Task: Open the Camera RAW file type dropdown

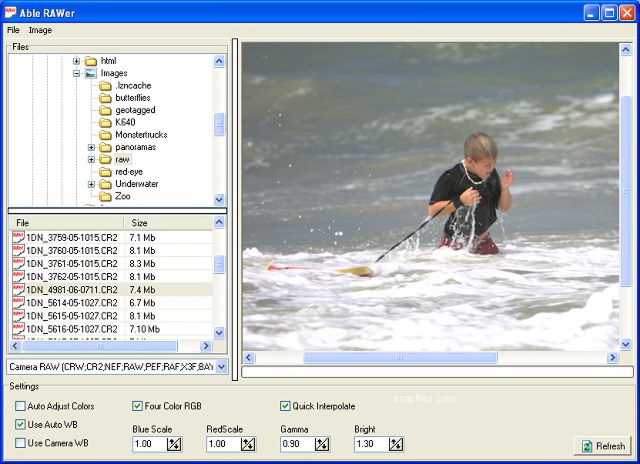Action: (x=221, y=367)
